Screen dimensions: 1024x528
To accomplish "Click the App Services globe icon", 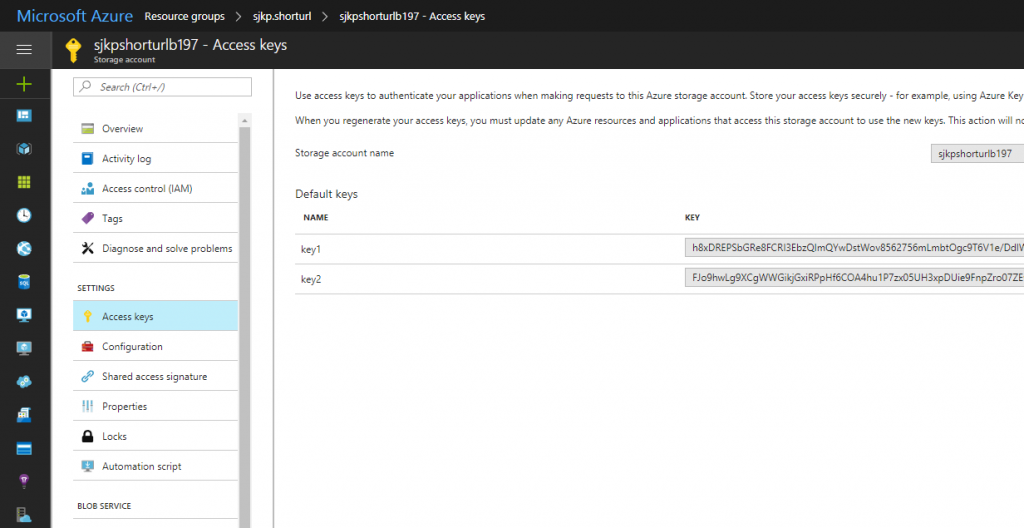I will point(24,249).
